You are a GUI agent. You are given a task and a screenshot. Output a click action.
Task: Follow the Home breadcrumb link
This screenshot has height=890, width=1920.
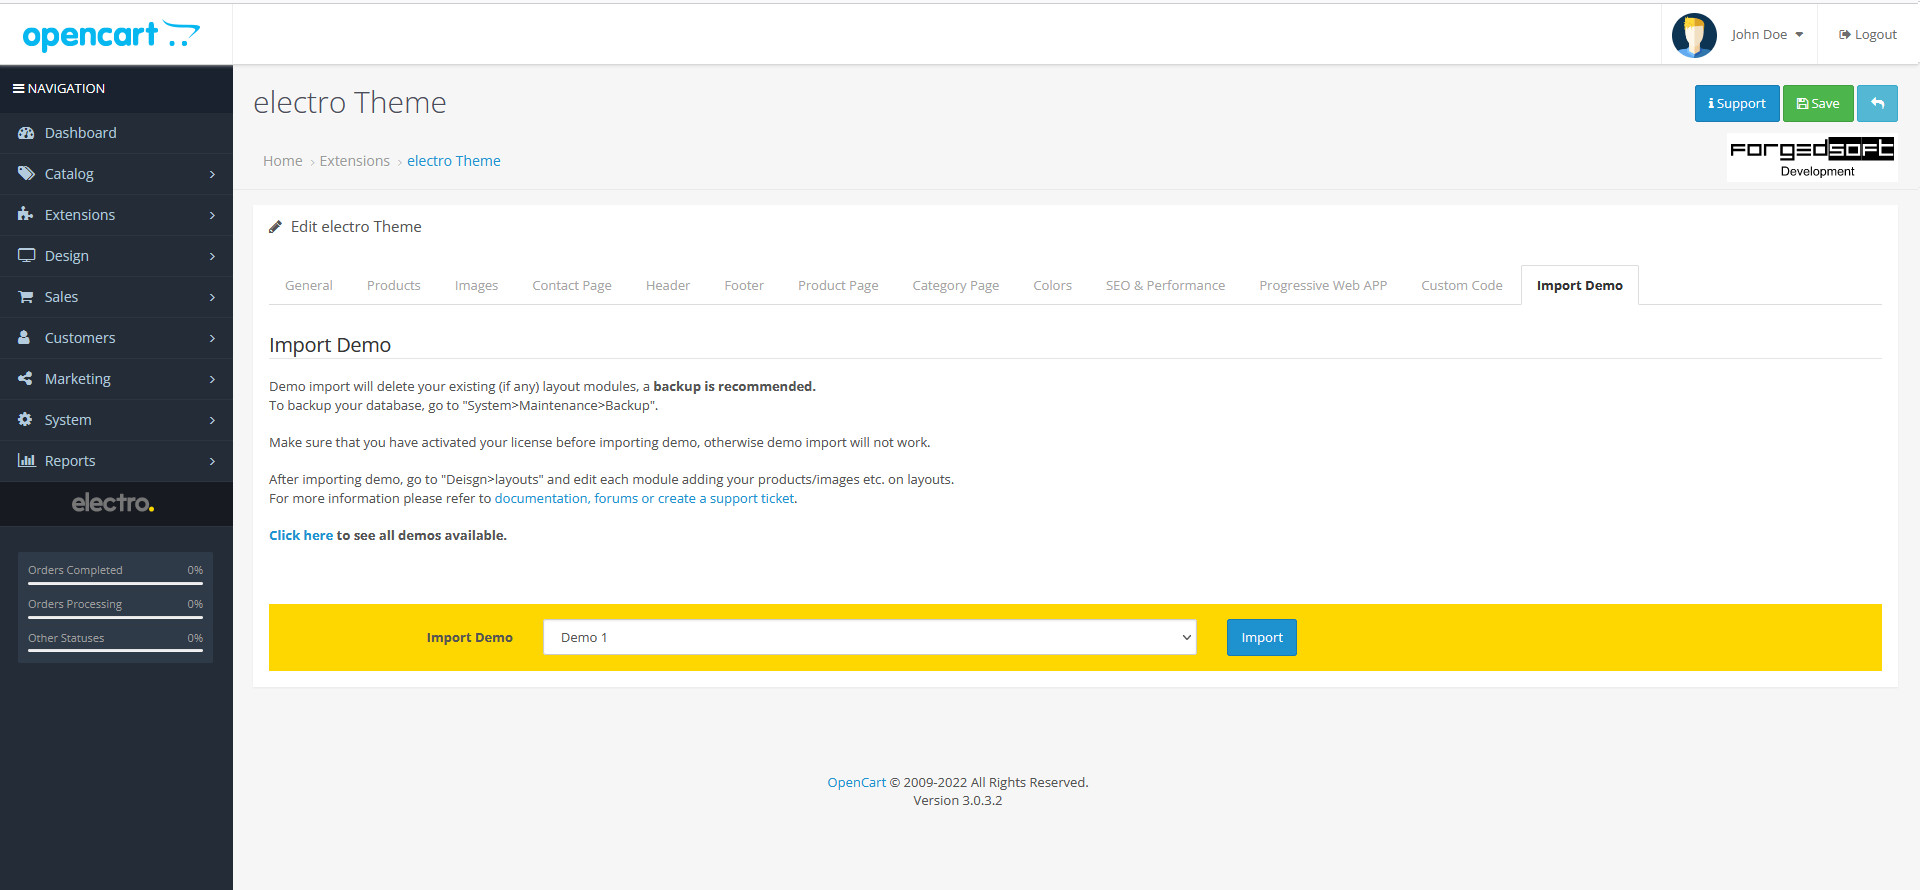[x=283, y=161]
